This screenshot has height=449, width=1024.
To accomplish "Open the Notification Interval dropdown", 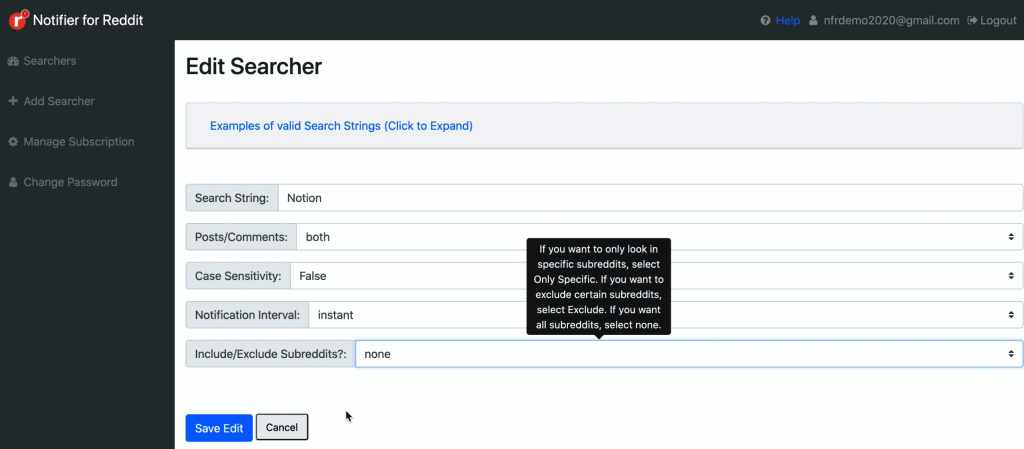I will [x=665, y=315].
